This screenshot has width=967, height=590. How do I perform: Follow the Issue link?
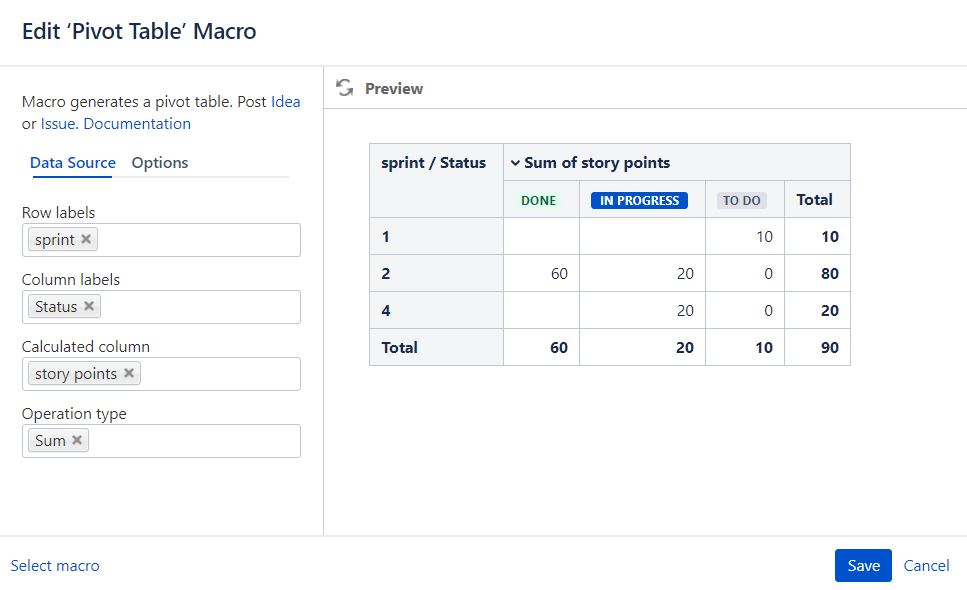tap(58, 124)
